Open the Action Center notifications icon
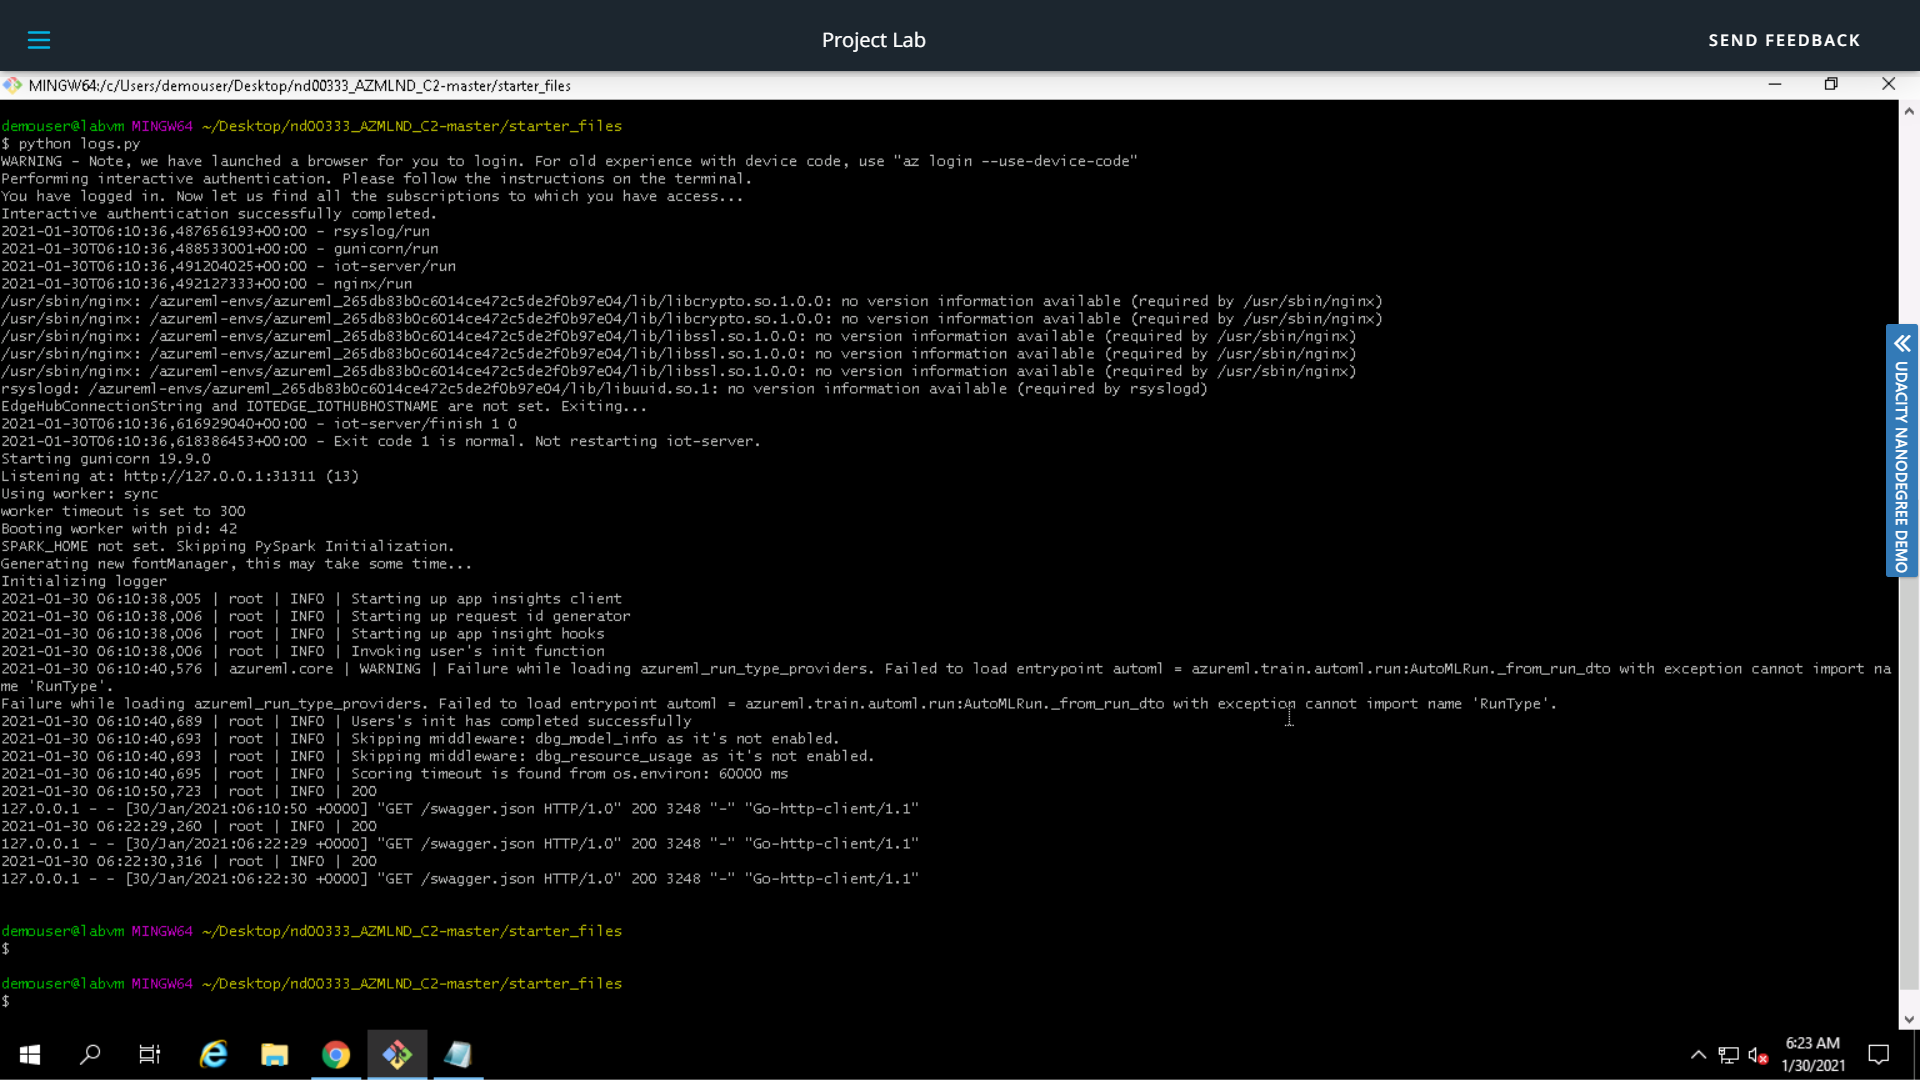 (1878, 1054)
